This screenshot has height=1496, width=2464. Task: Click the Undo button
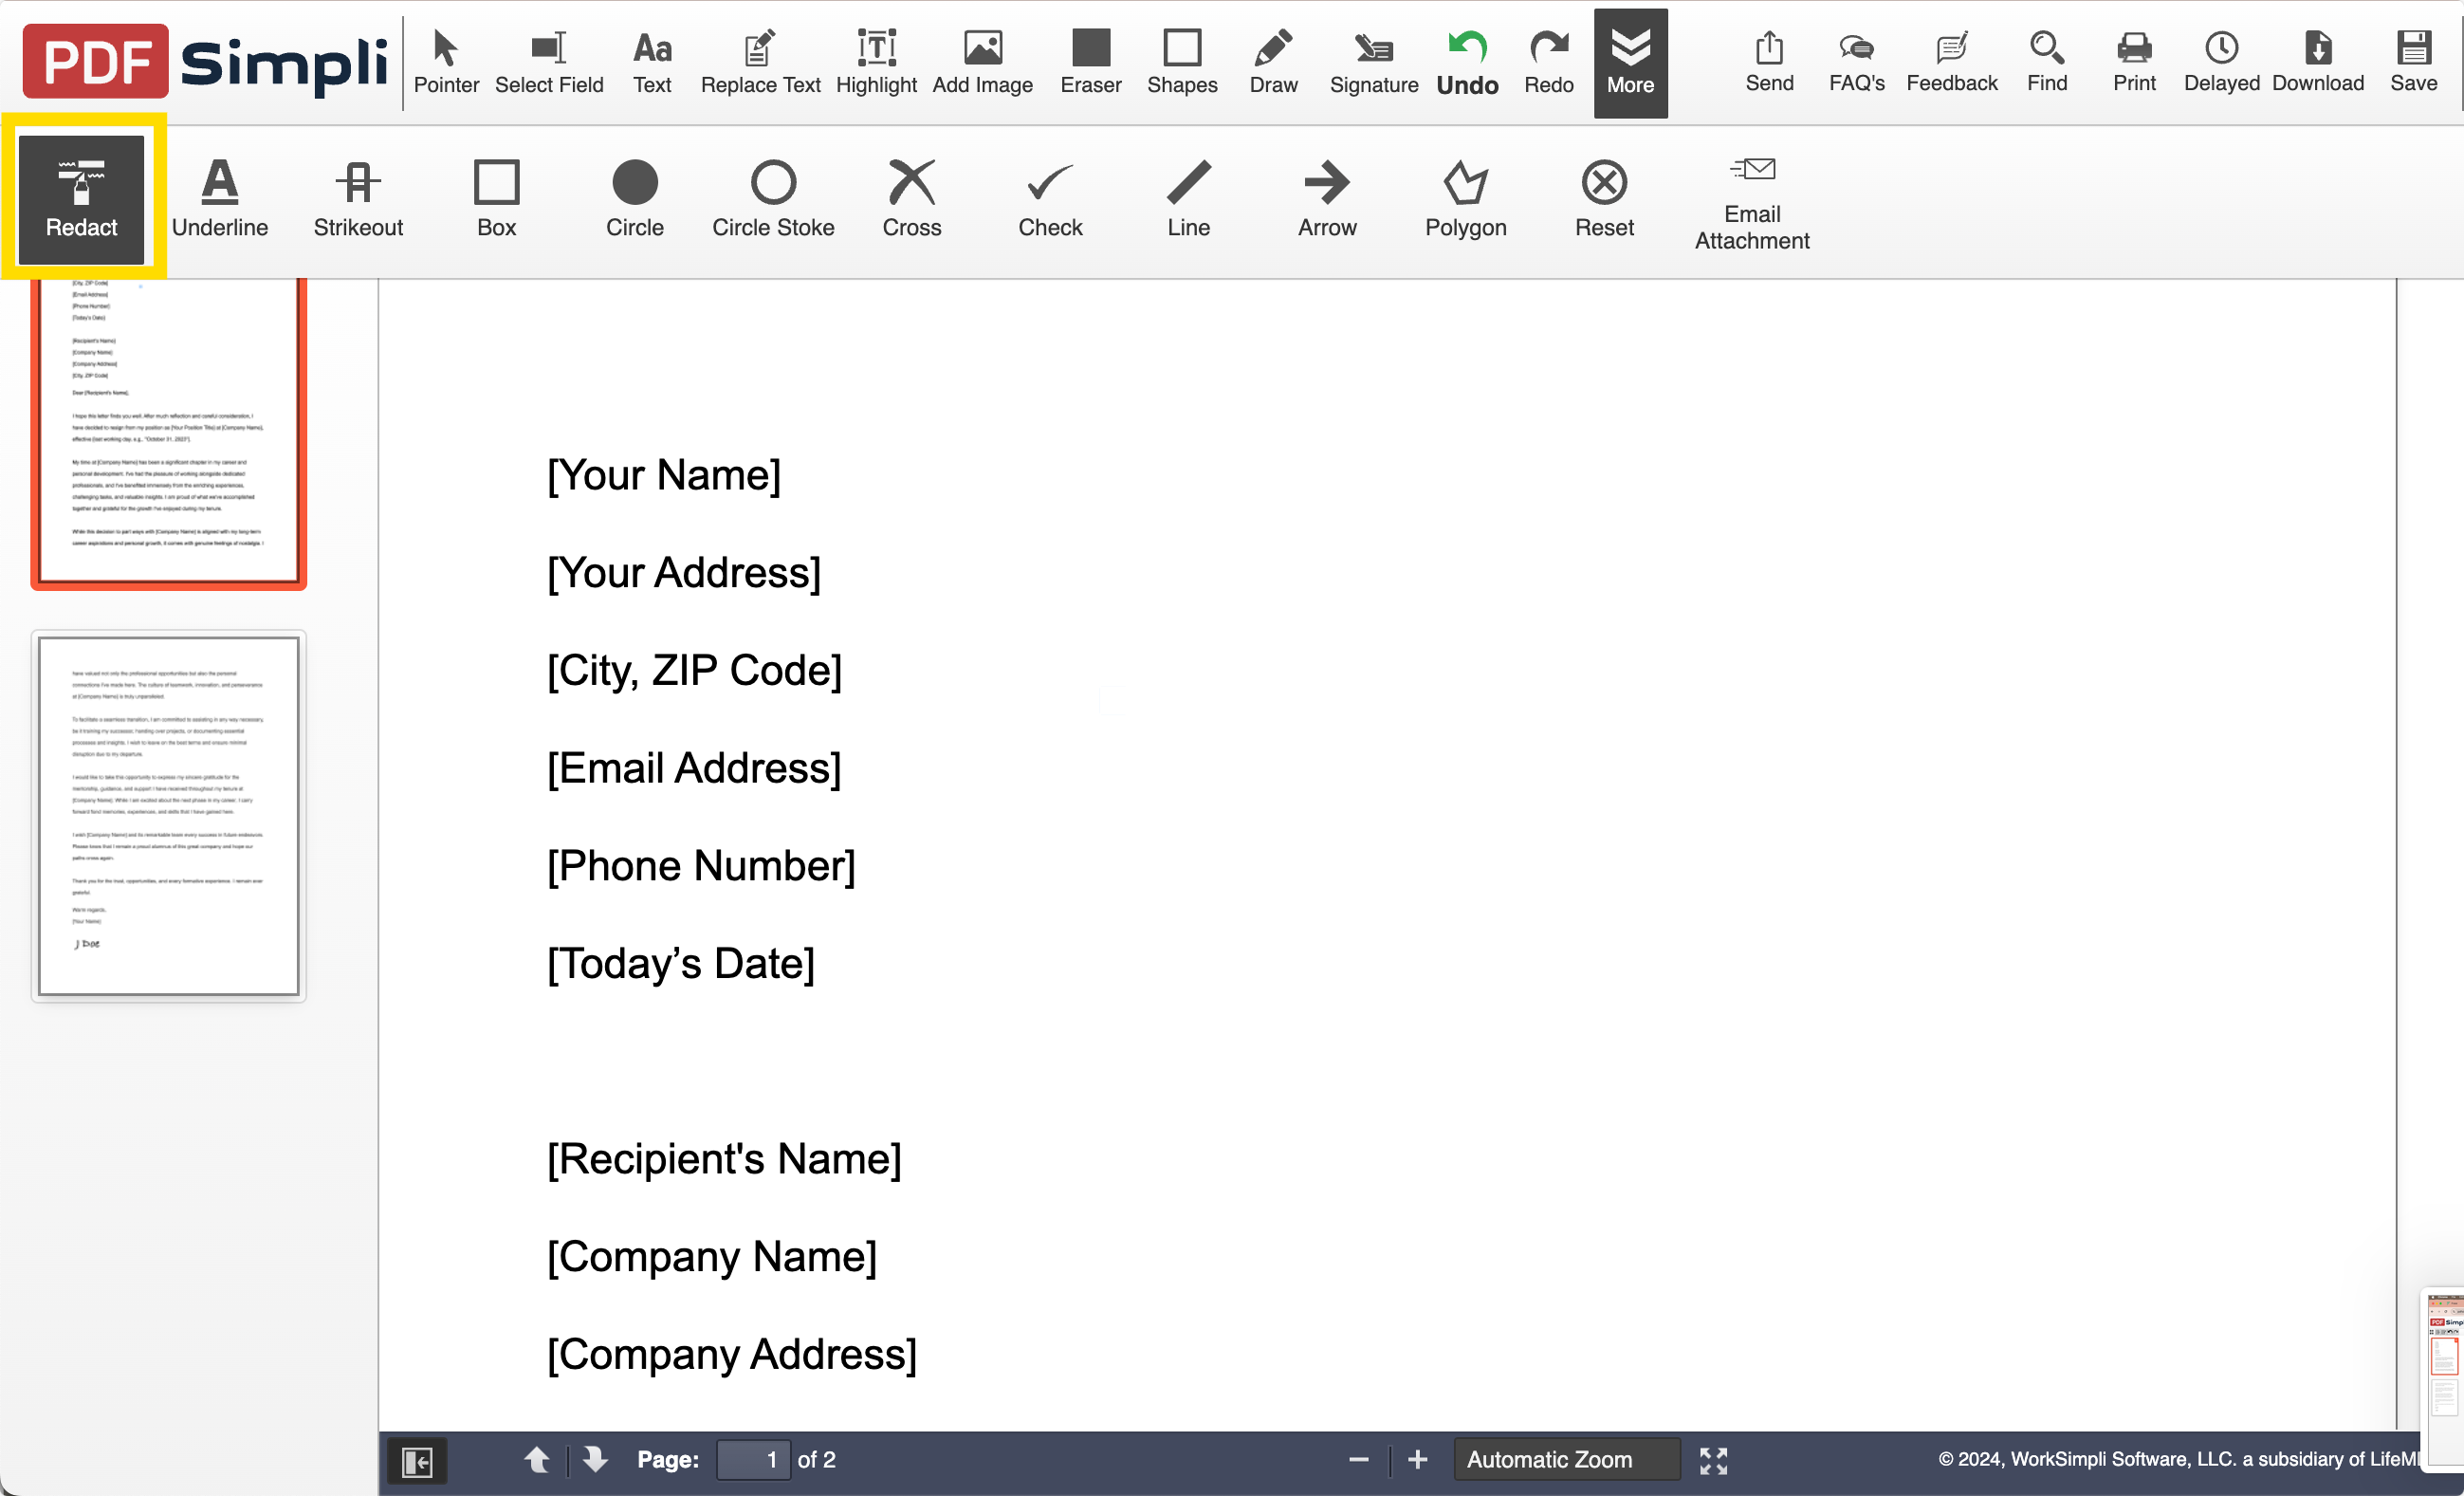coord(1467,62)
